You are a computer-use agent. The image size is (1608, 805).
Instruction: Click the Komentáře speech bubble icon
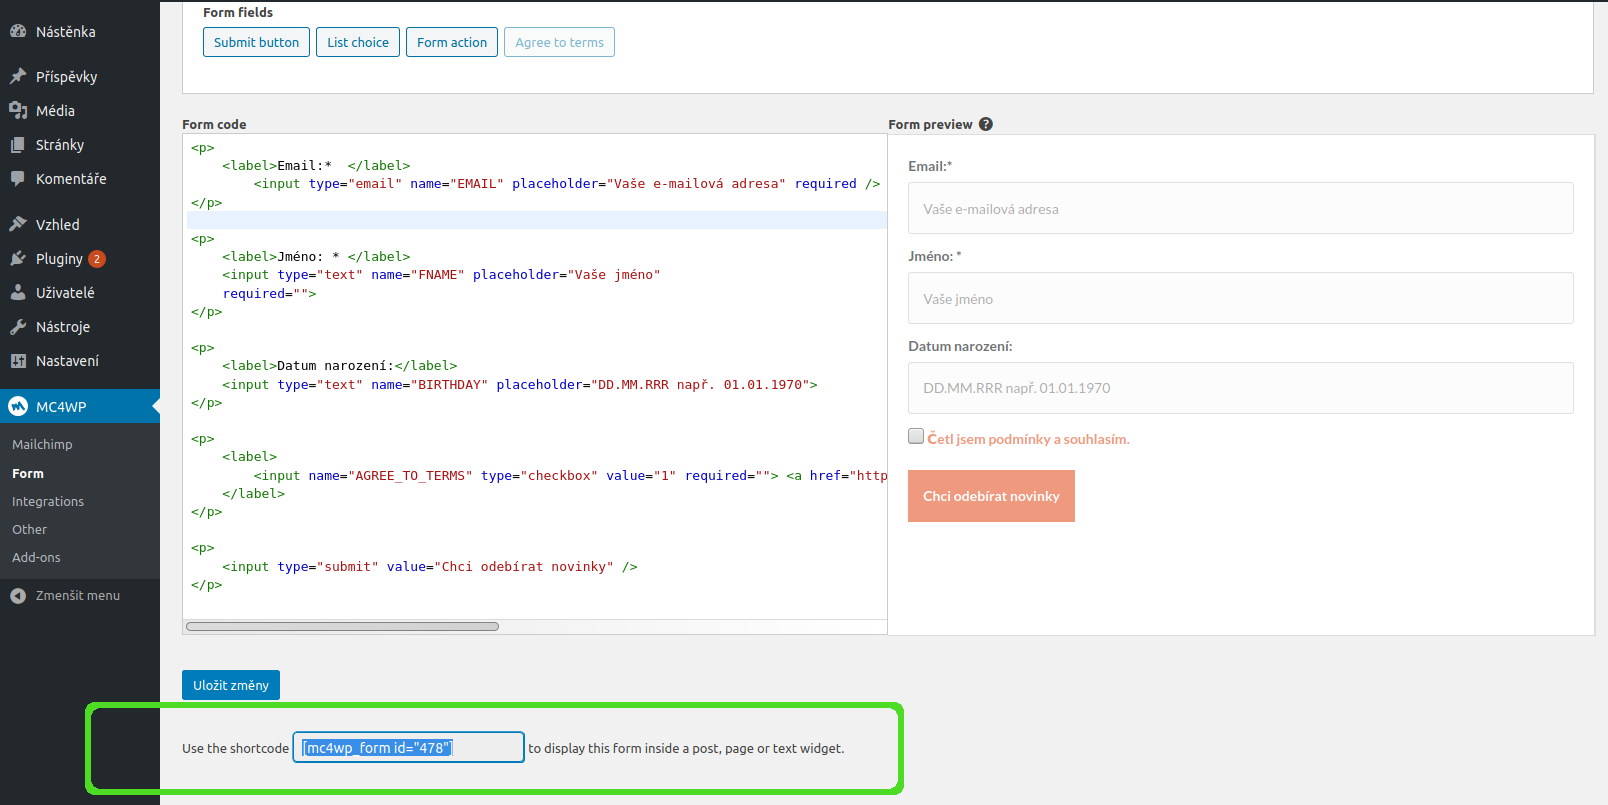click(x=18, y=178)
